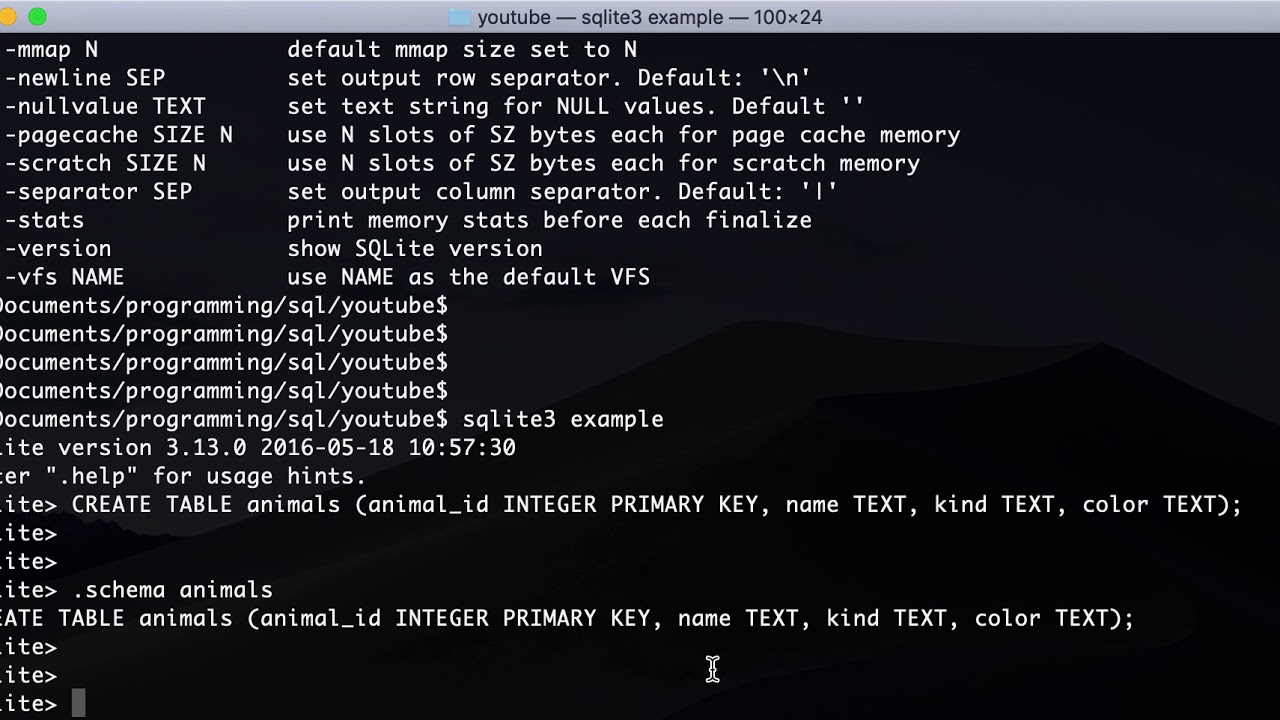Click the '-vfs NAME' option text

[65, 277]
